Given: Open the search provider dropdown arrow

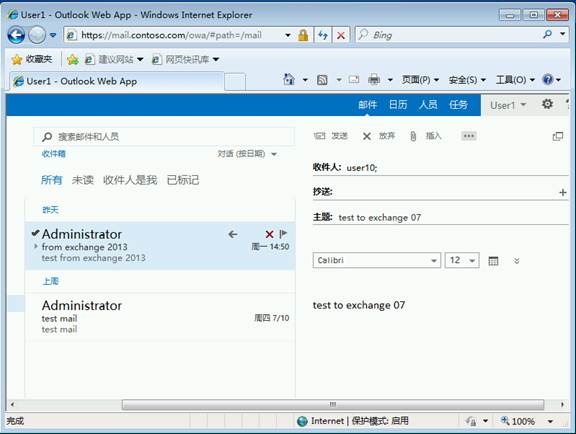Looking at the screenshot, I should pos(562,35).
